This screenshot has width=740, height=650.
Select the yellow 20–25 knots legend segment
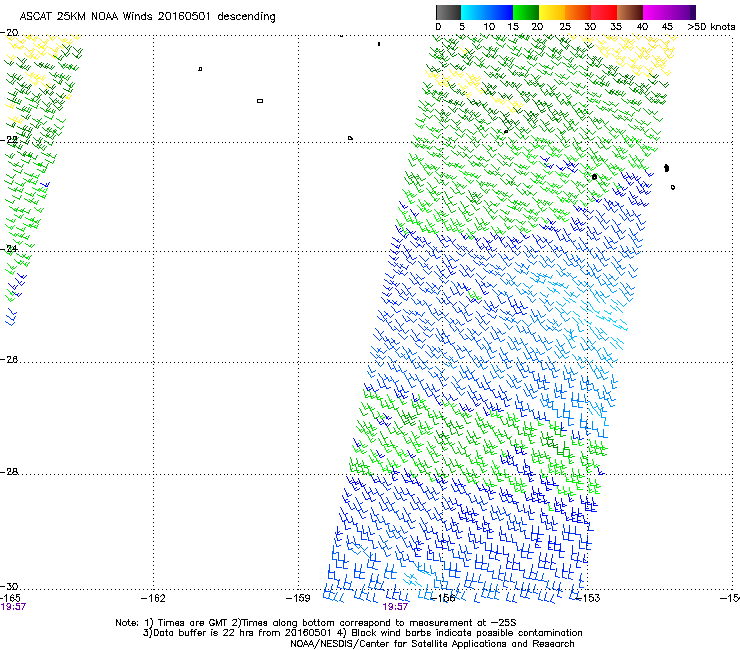coord(552,12)
